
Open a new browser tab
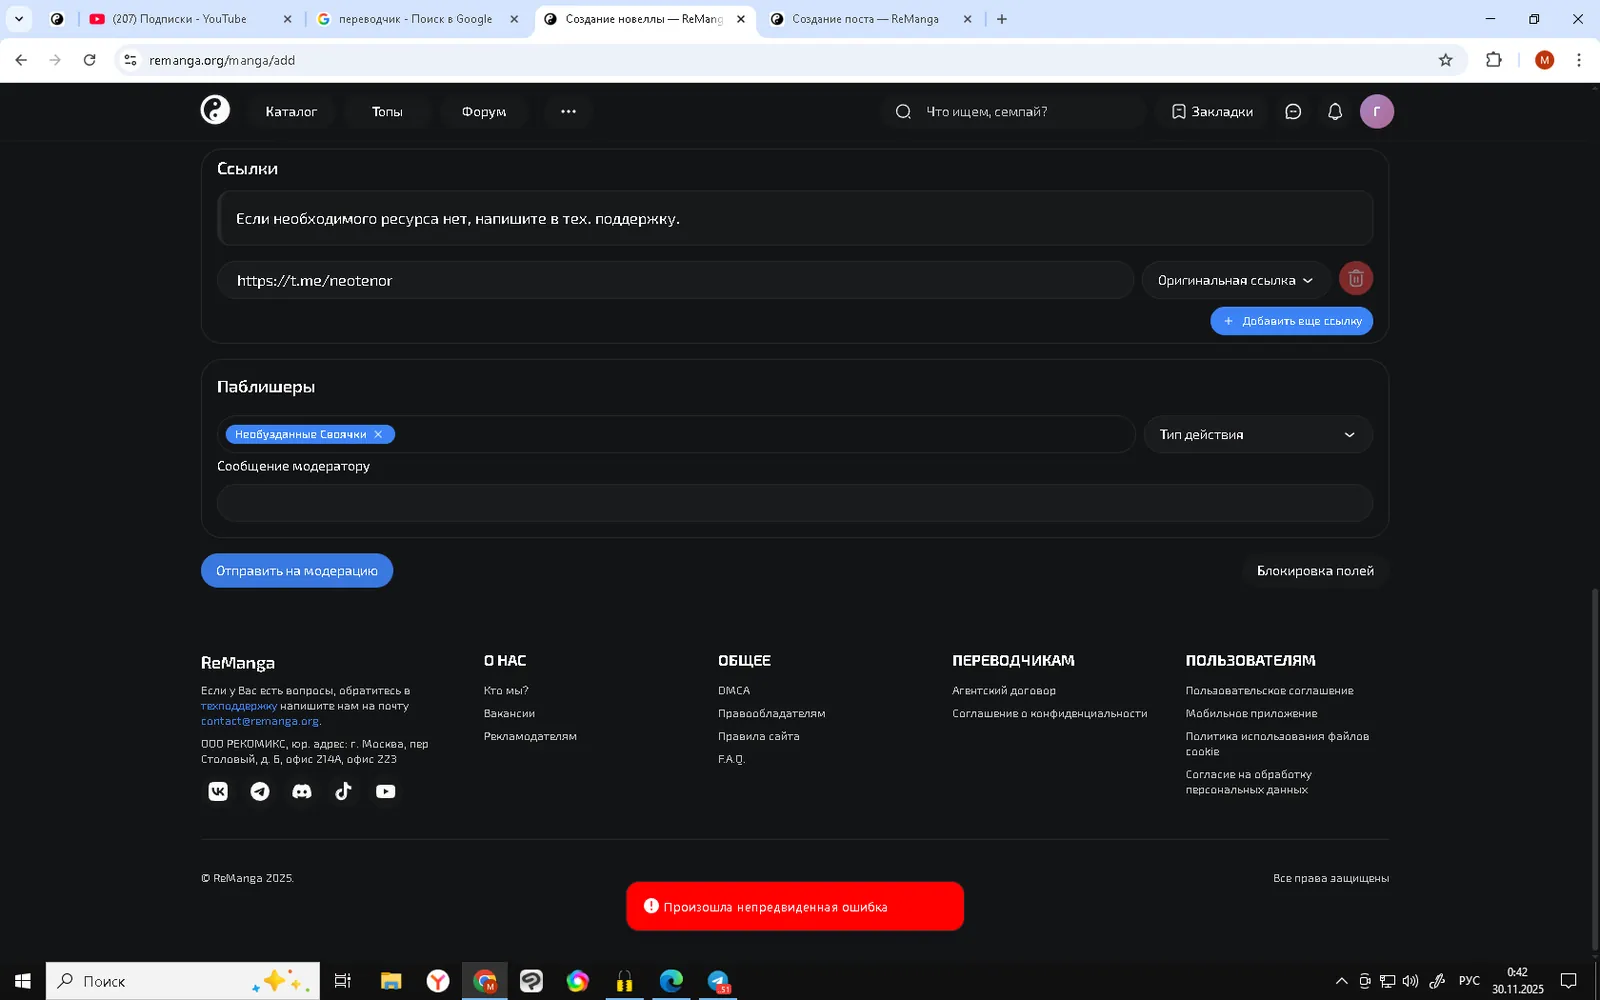click(x=1001, y=19)
